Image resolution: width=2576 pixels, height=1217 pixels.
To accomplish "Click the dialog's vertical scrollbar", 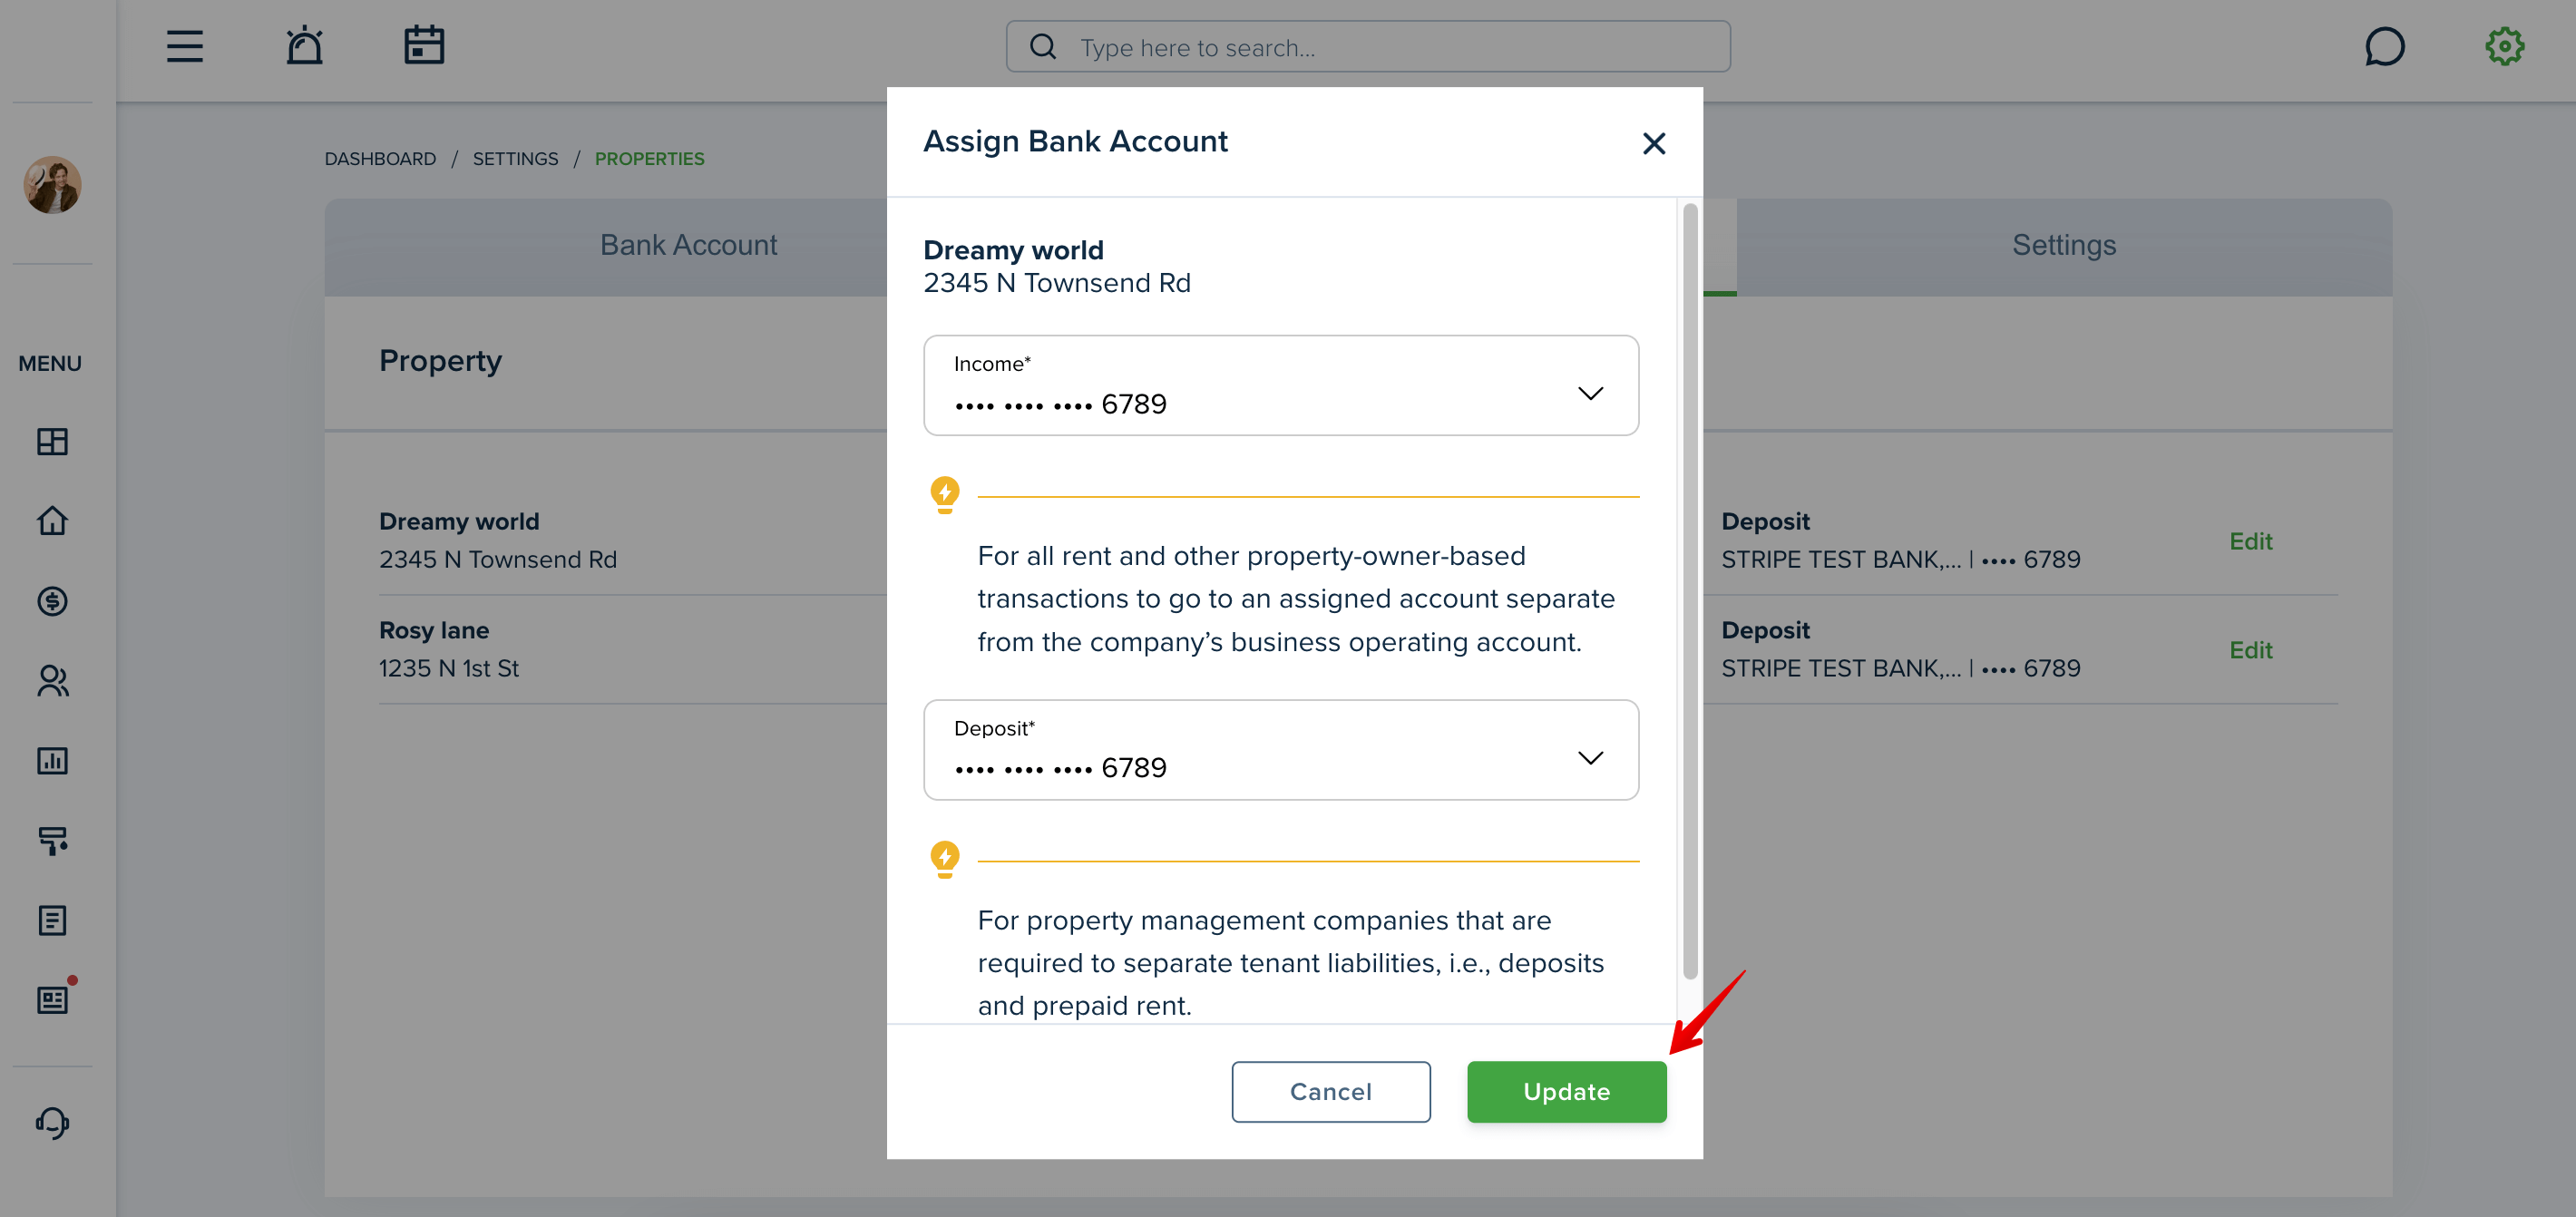I will click(1690, 592).
